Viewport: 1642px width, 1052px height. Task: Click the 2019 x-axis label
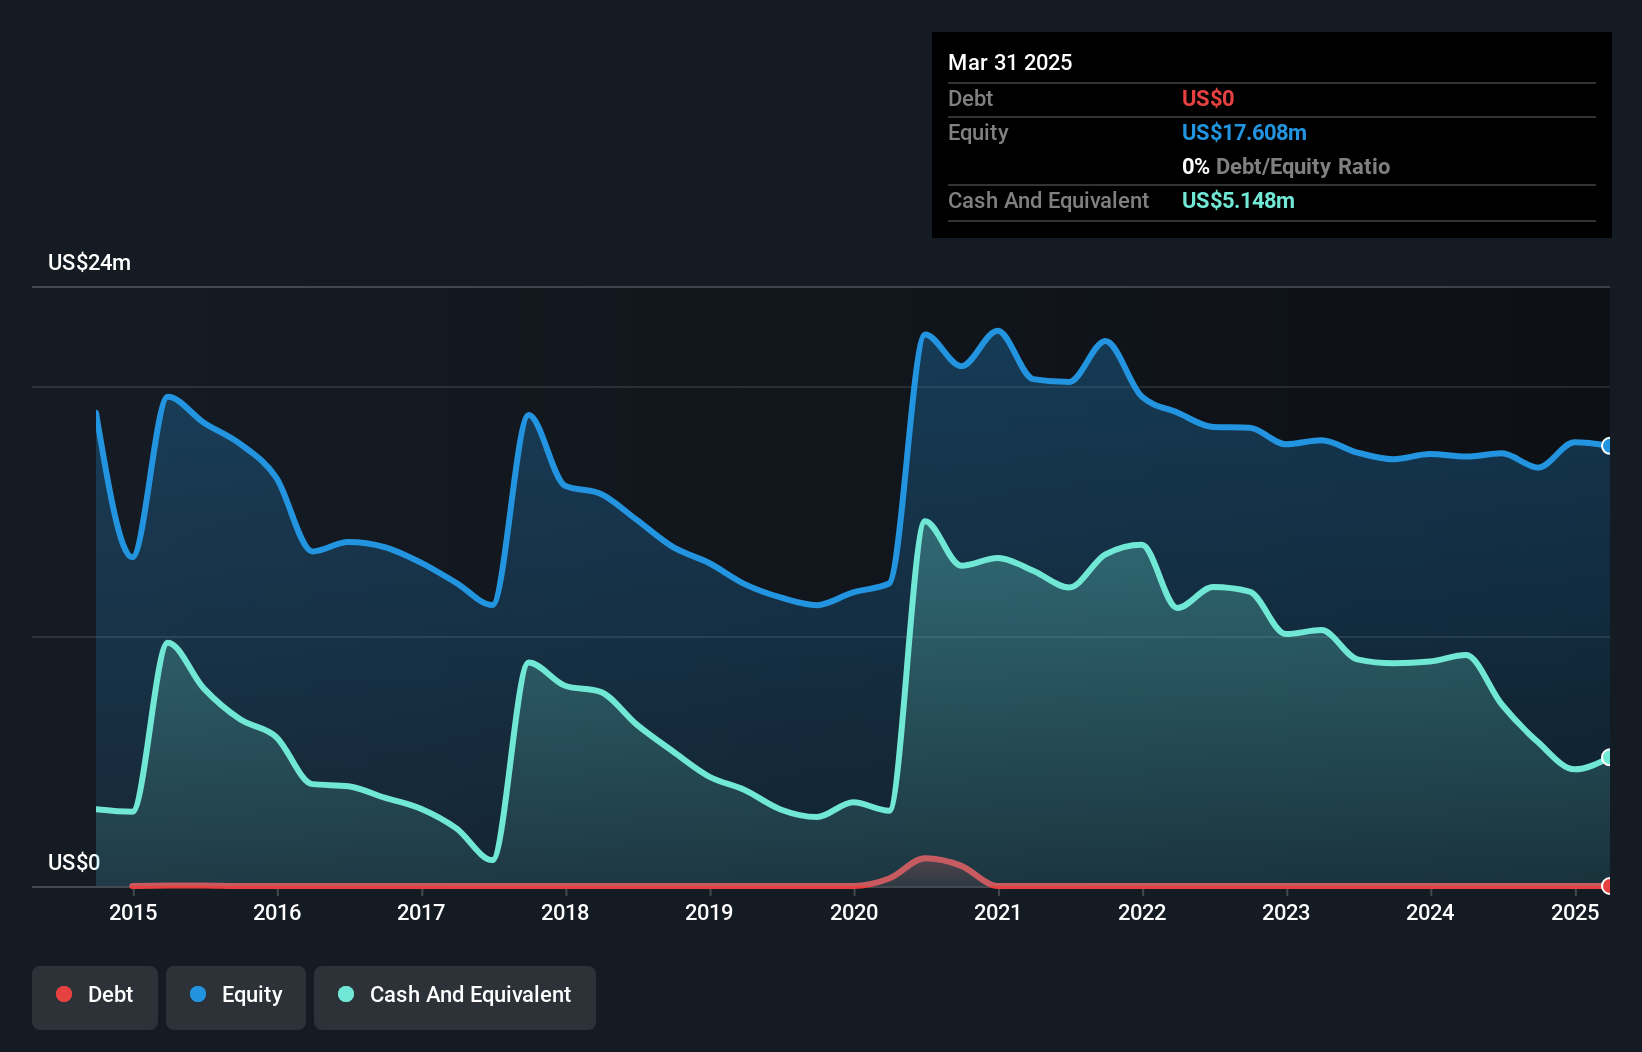pos(709,912)
